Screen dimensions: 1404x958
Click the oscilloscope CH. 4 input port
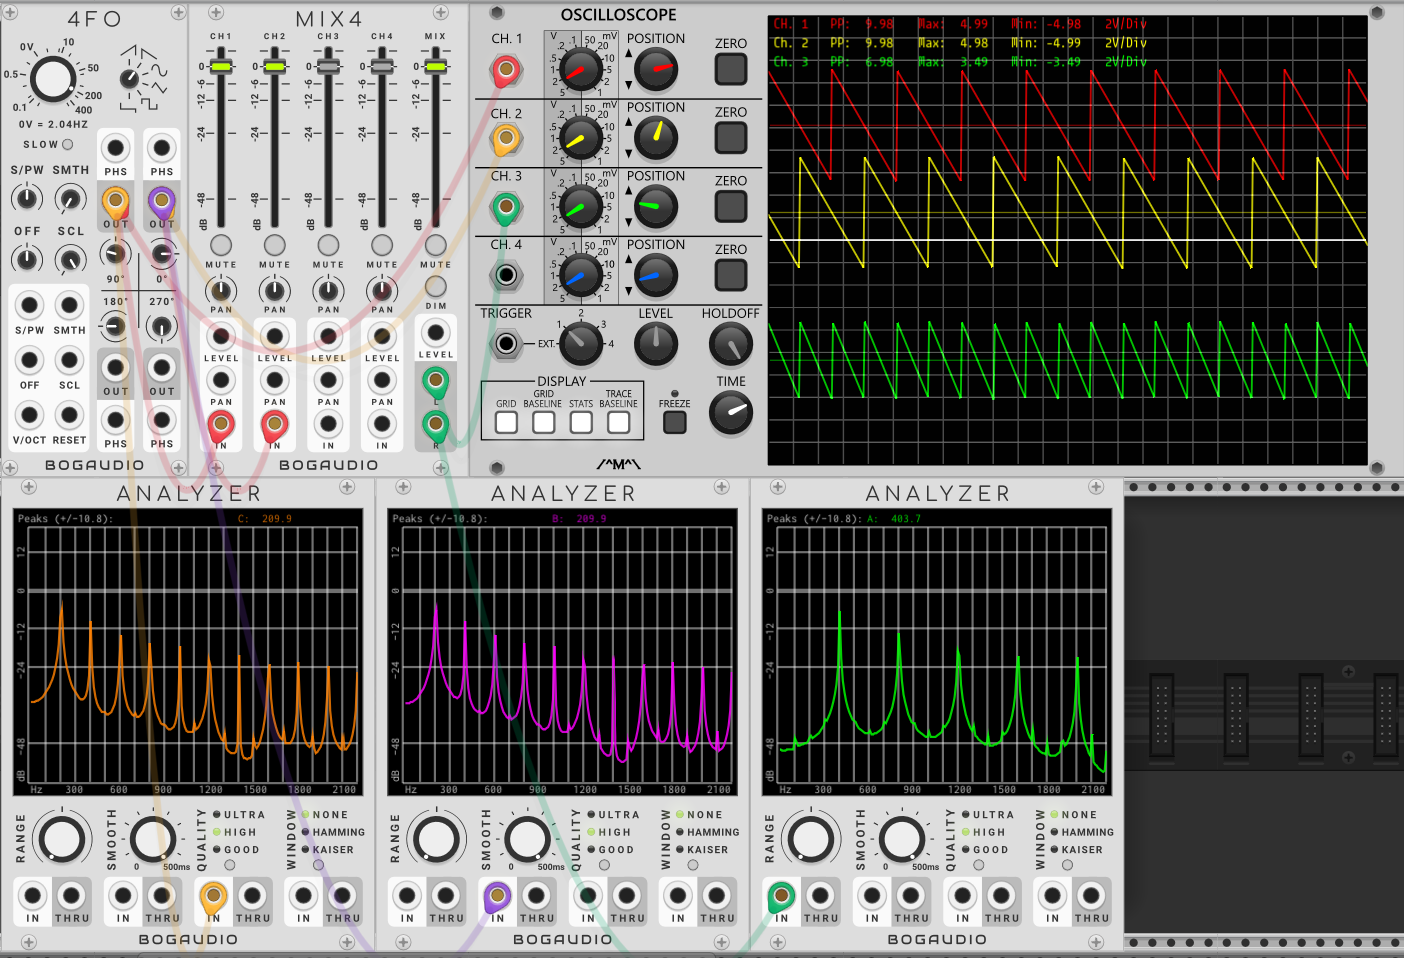506,275
